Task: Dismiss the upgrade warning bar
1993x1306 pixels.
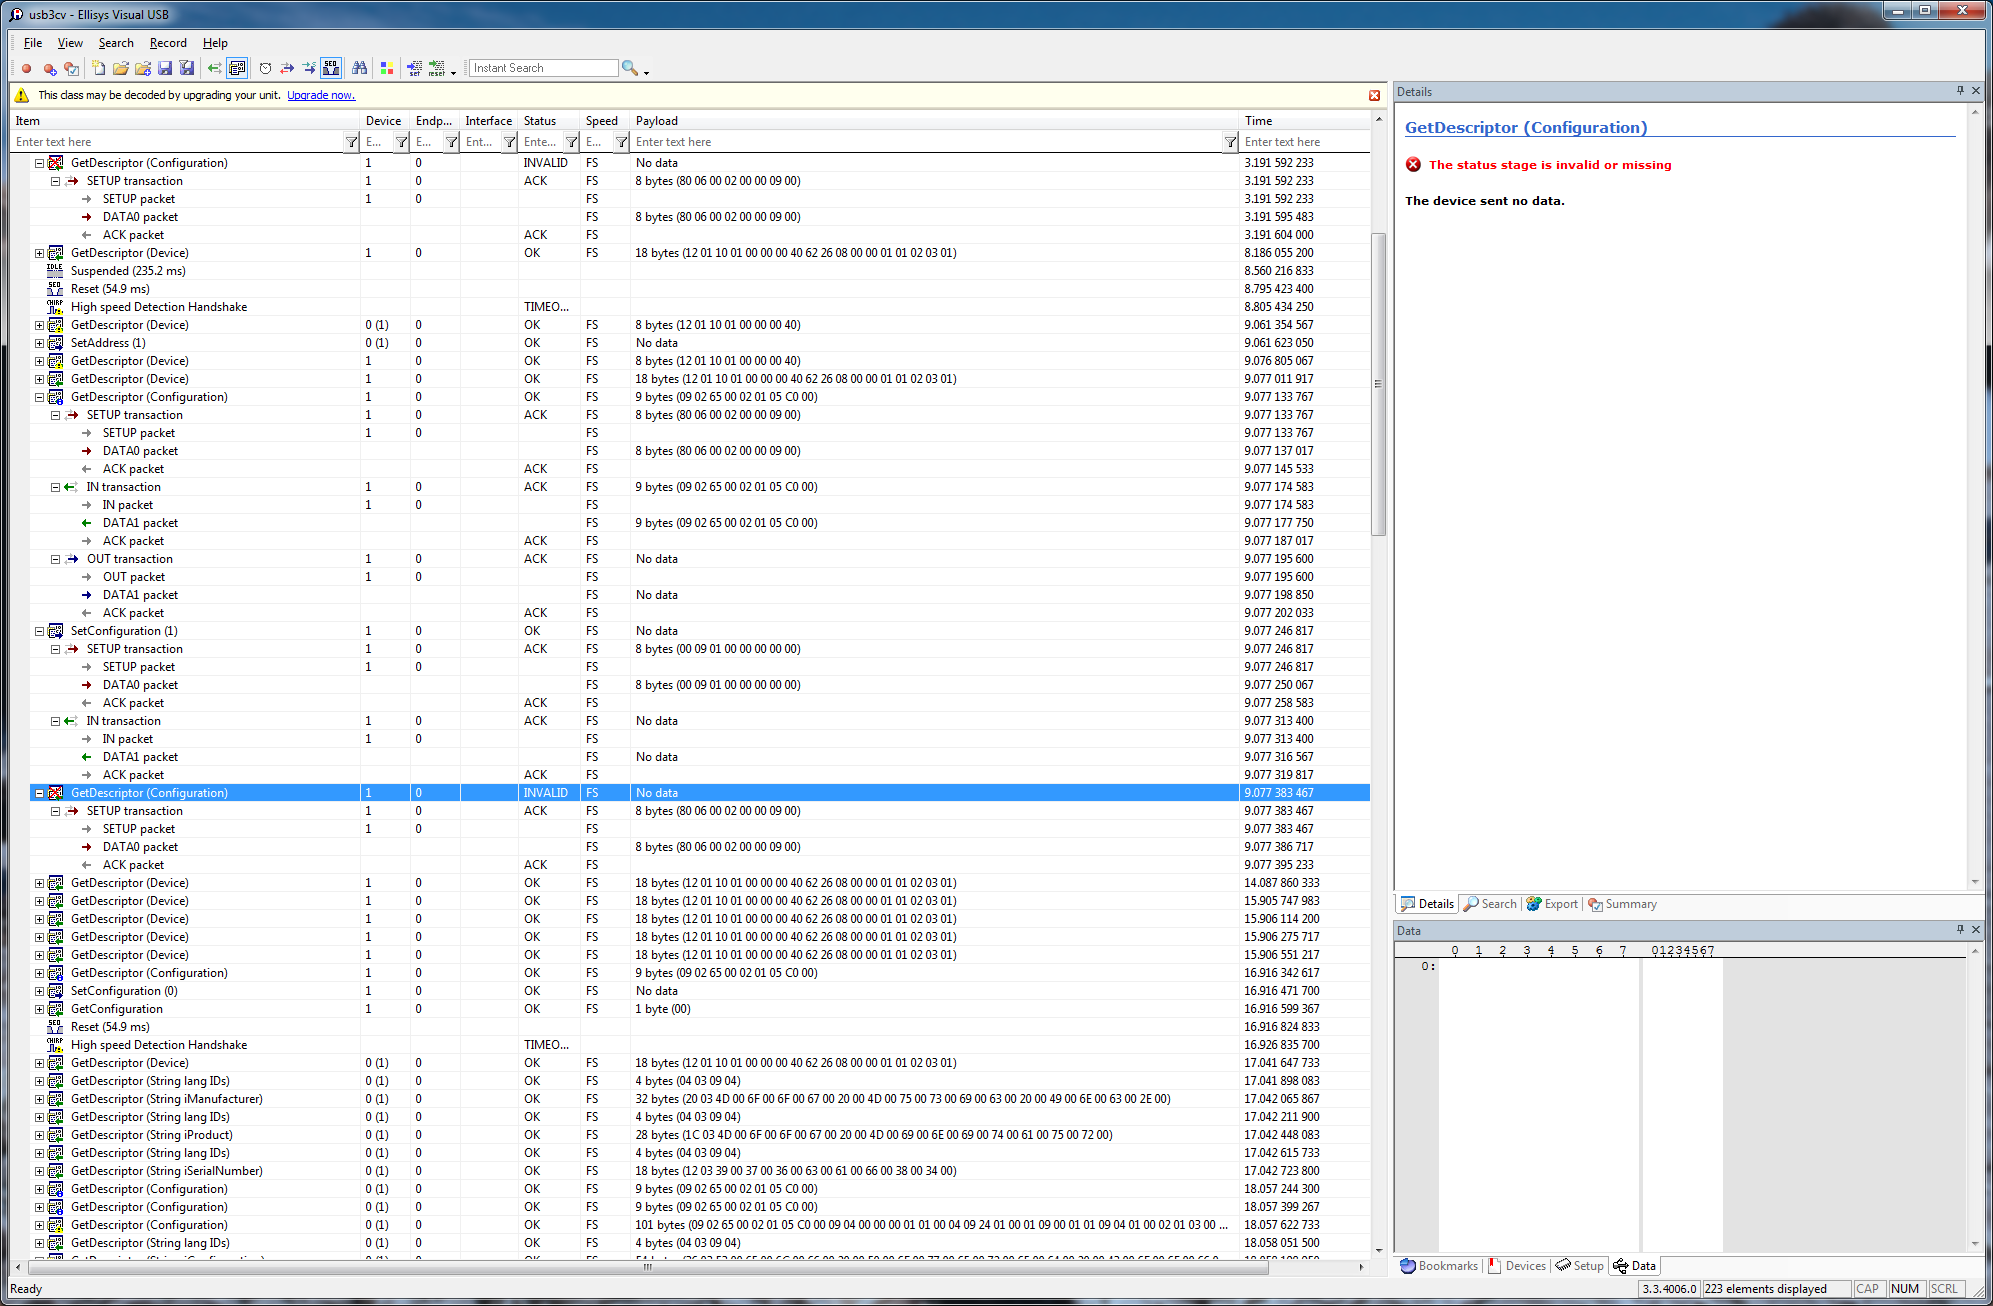Action: 1374,96
